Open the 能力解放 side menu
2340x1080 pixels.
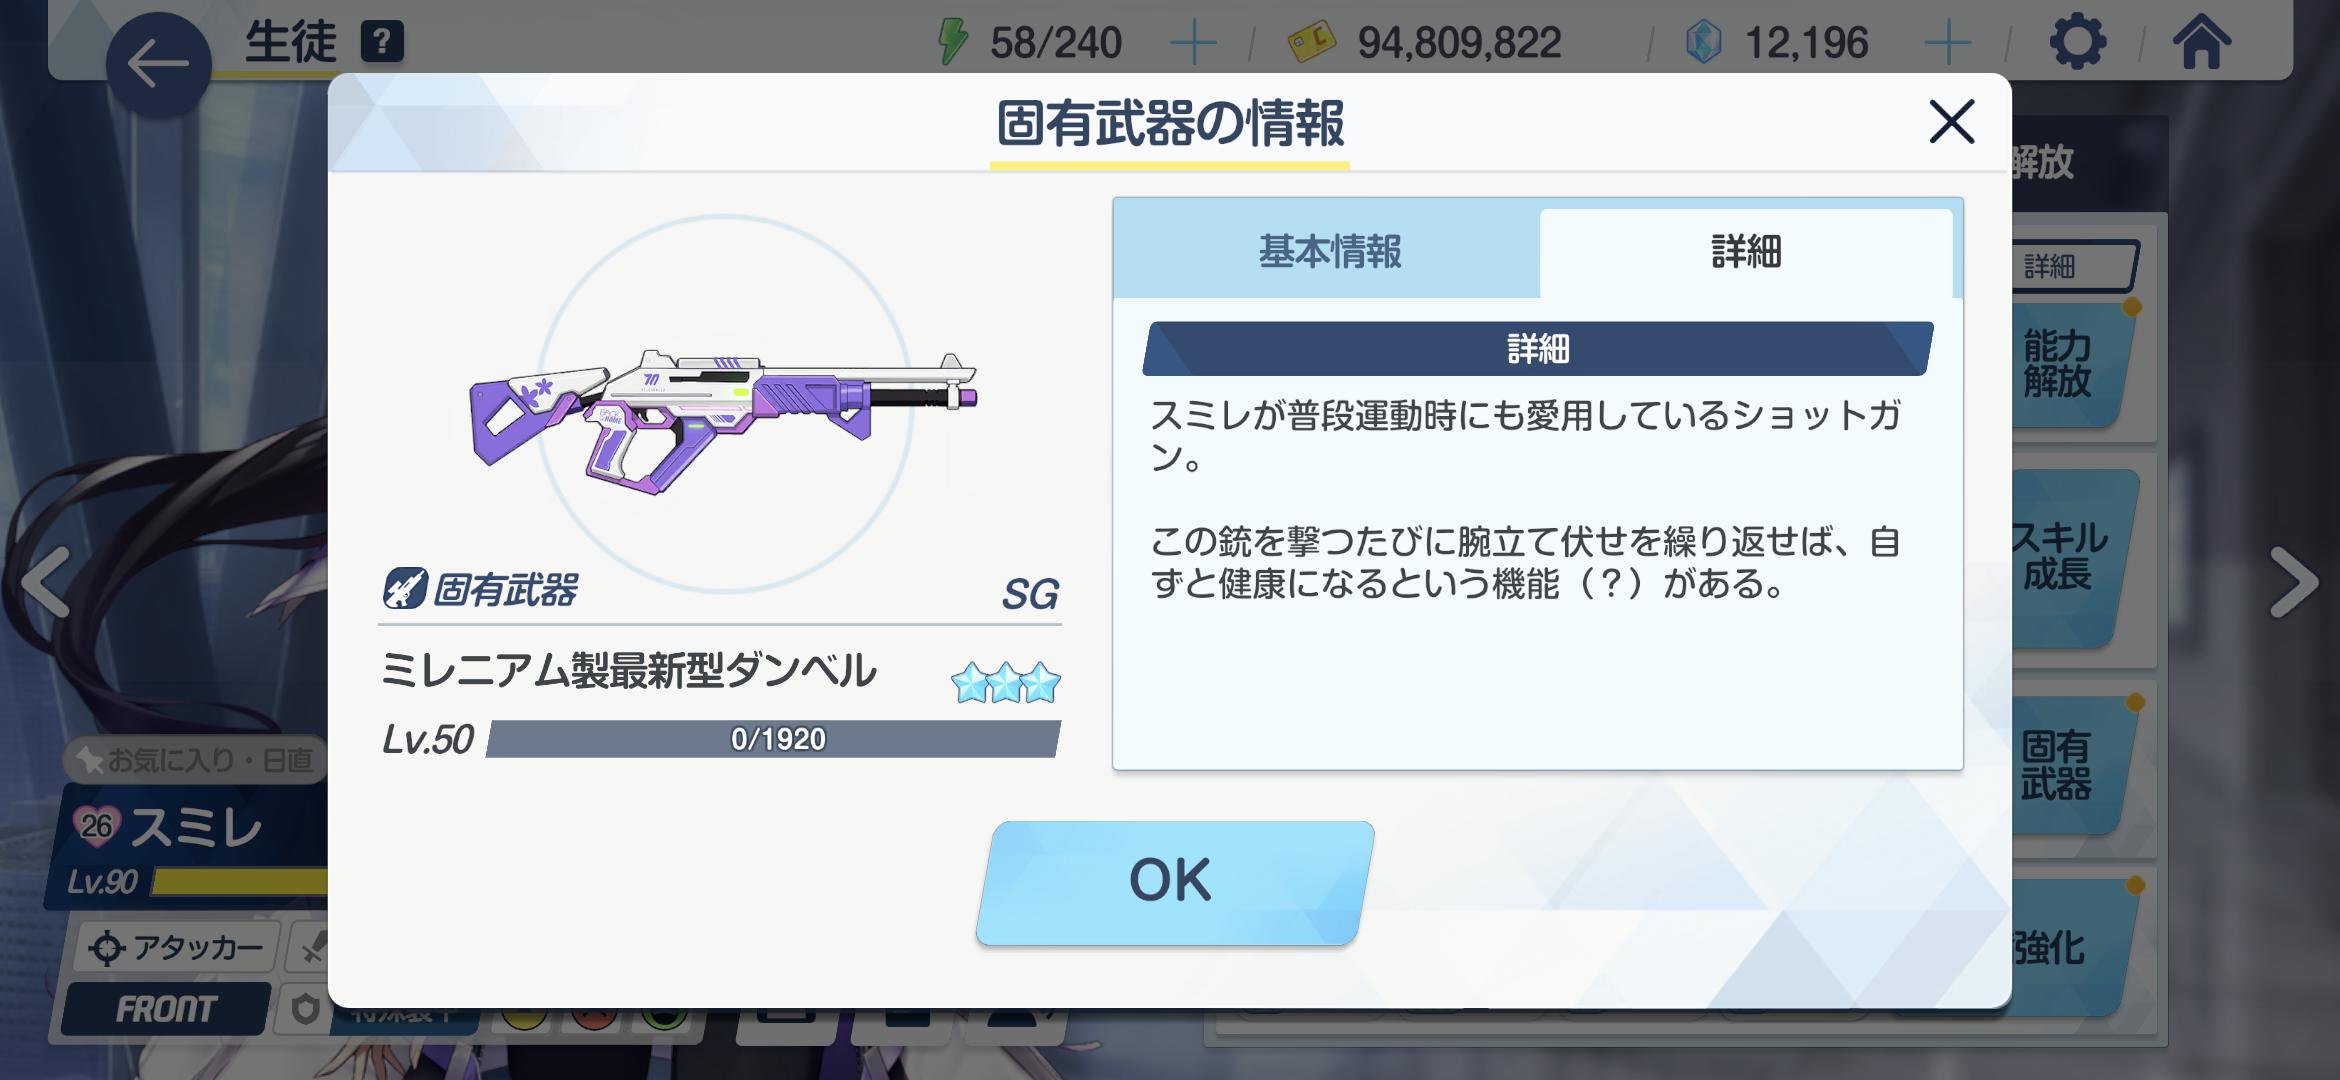click(x=2066, y=364)
